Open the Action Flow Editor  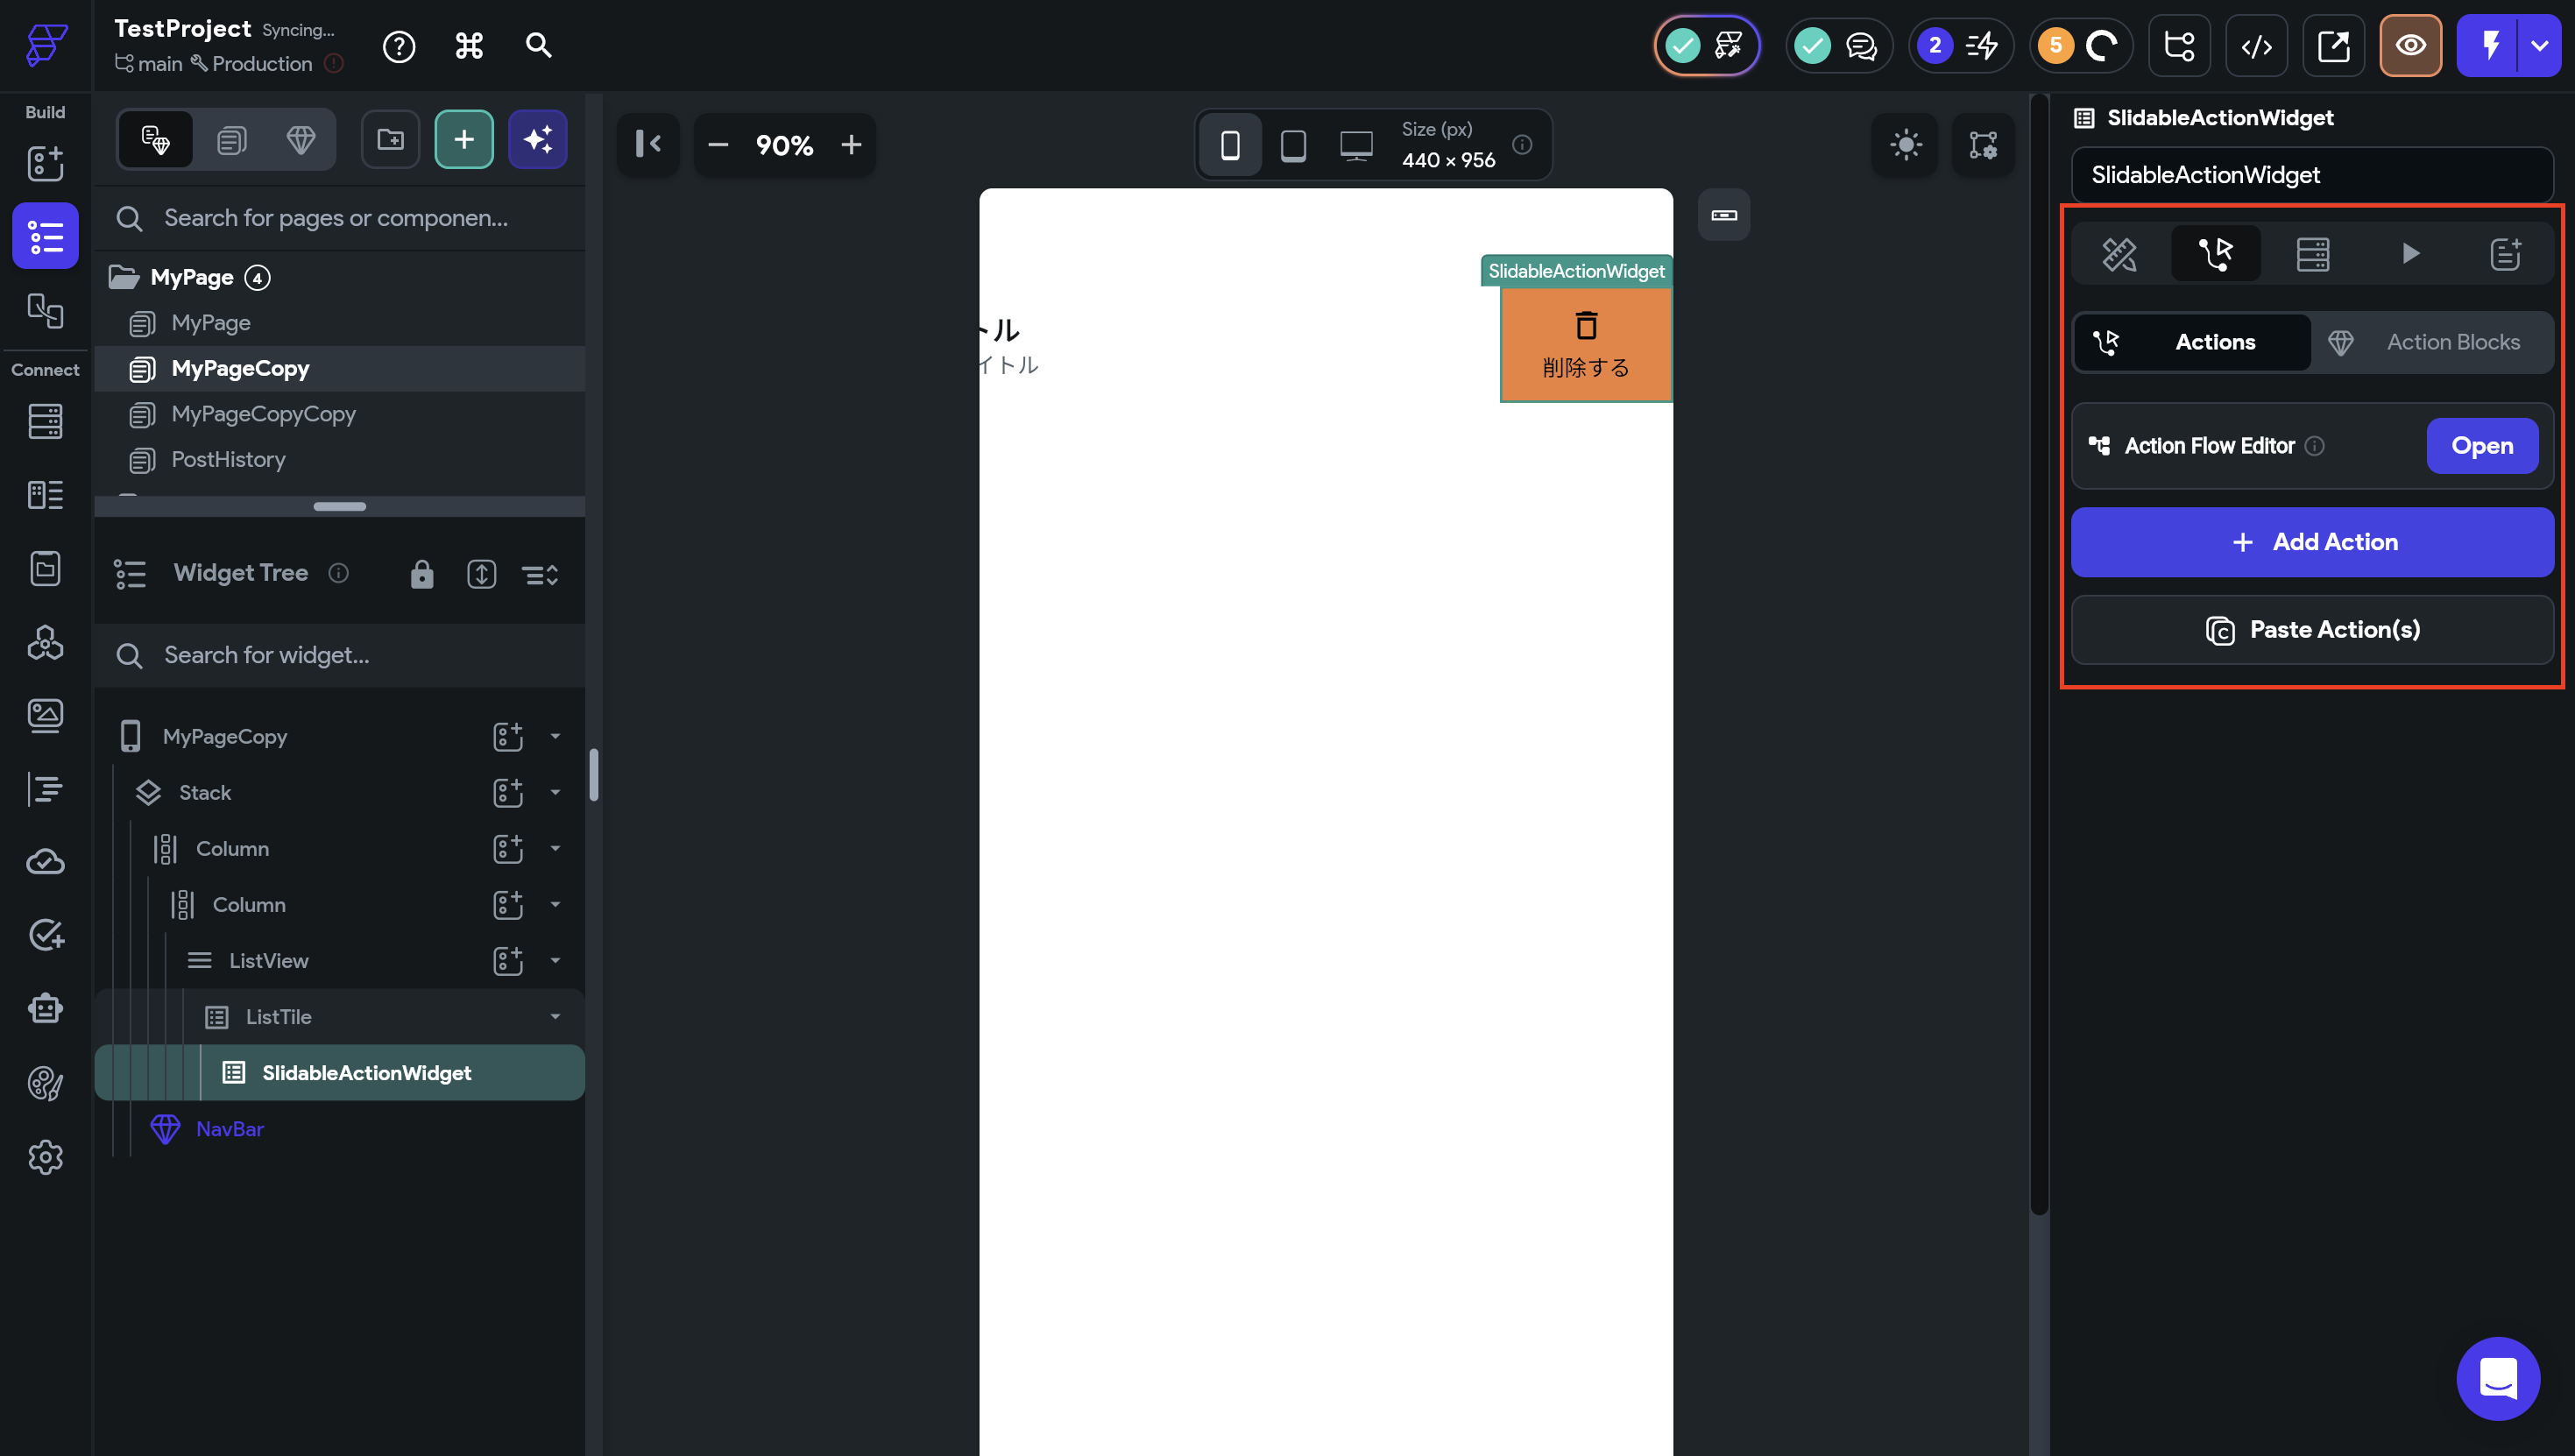[x=2481, y=446]
